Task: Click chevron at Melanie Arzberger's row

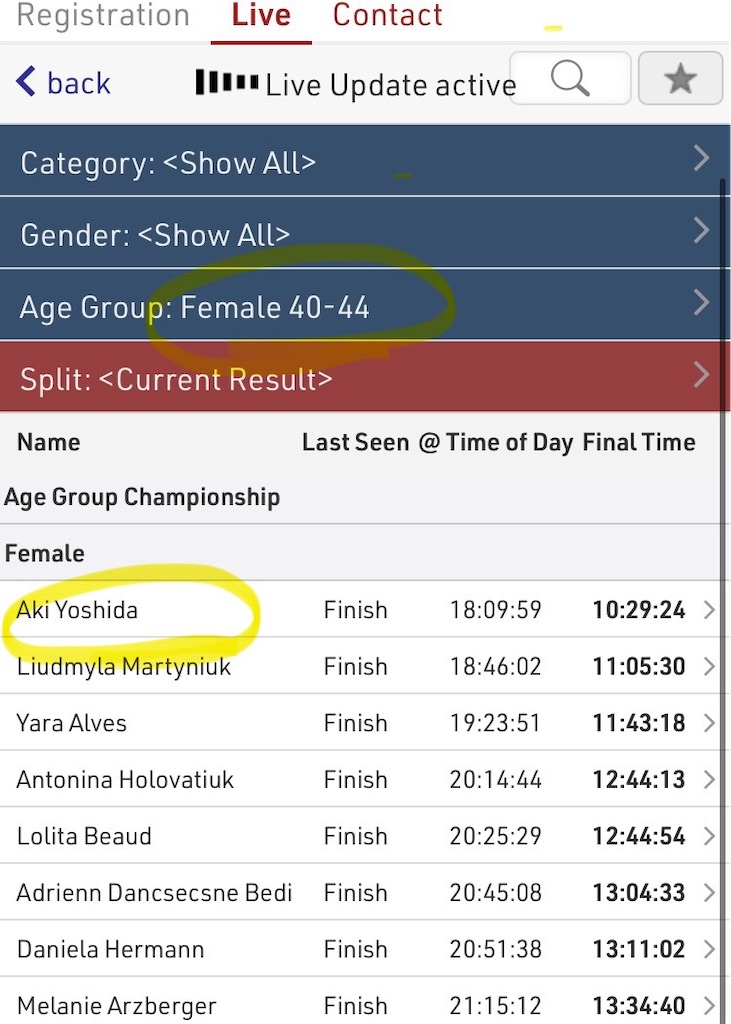Action: coord(709,1006)
